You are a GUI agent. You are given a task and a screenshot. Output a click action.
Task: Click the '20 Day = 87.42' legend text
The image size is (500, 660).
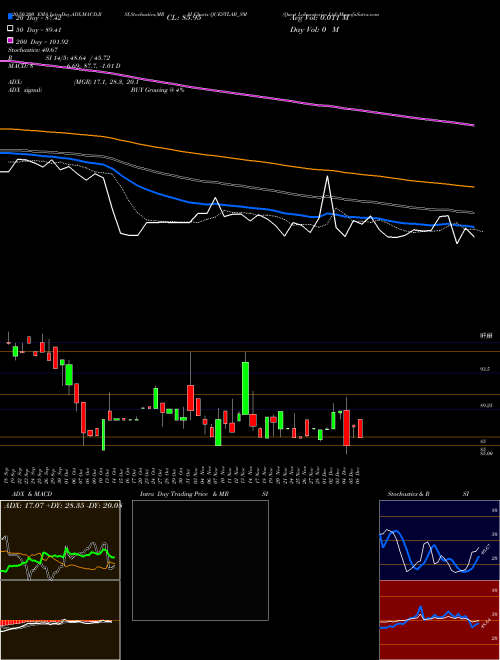pyautogui.click(x=39, y=18)
